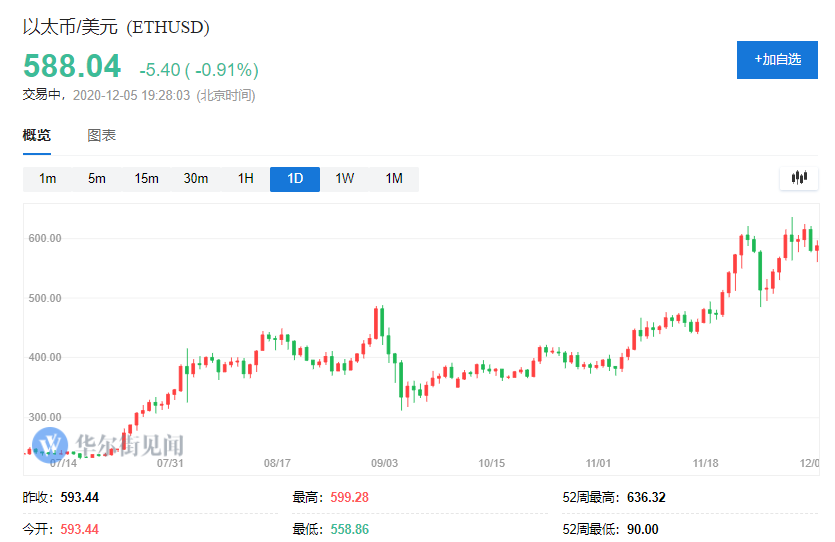Image resolution: width=835 pixels, height=542 pixels.
Task: Click the current price 588.04
Action: 72,67
